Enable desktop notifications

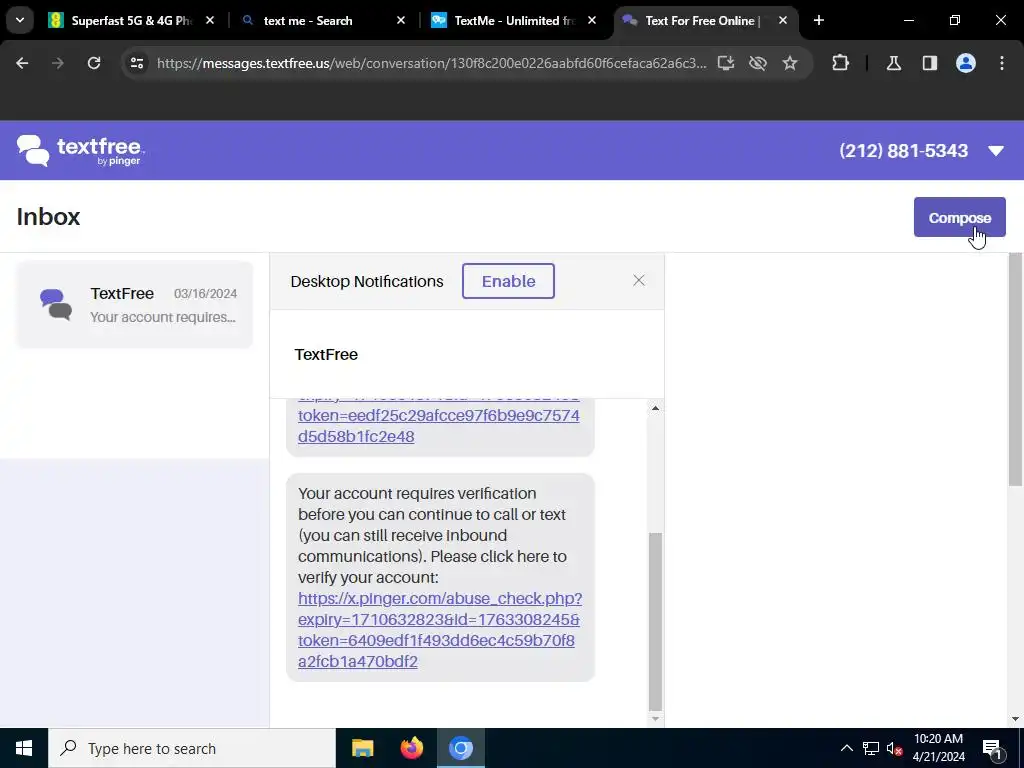click(508, 281)
